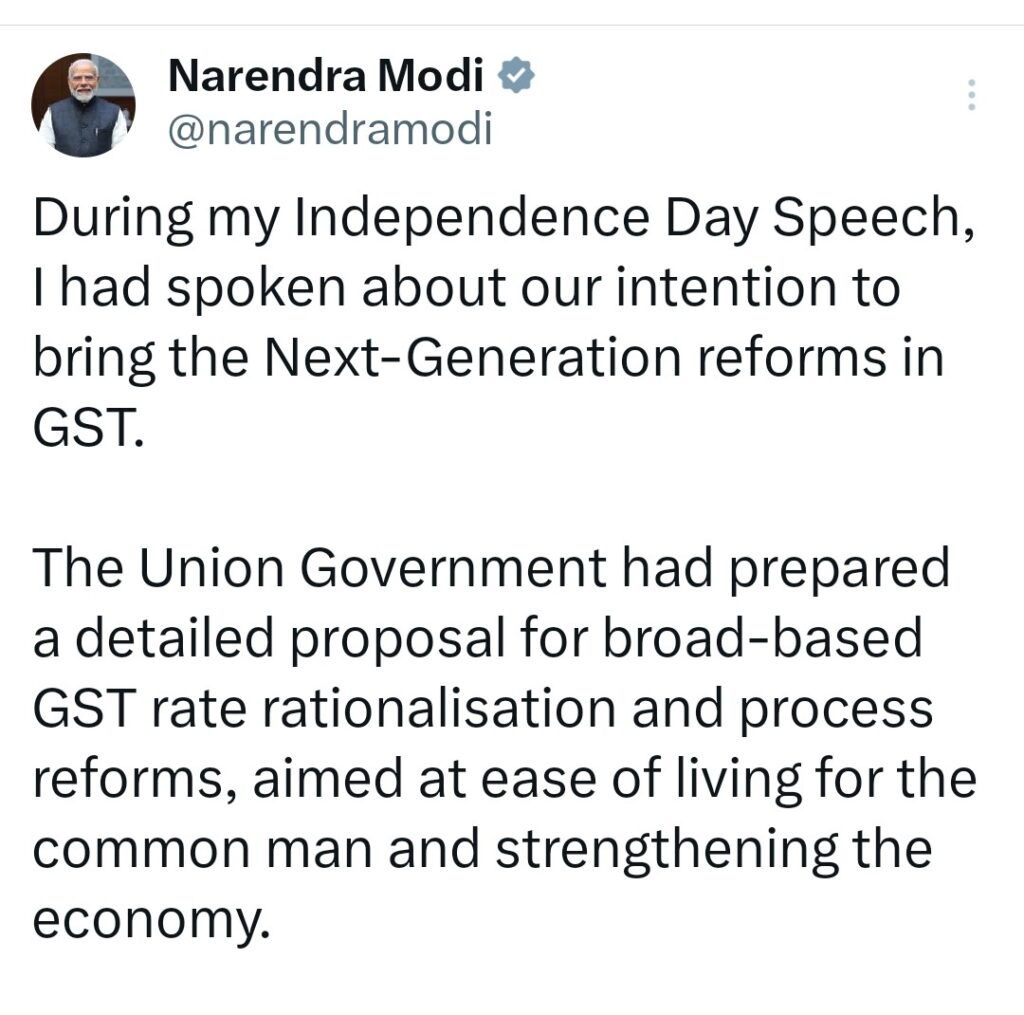Click the line "I had spoken about our intention to"
This screenshot has height=1015, width=1024.
click(x=466, y=289)
